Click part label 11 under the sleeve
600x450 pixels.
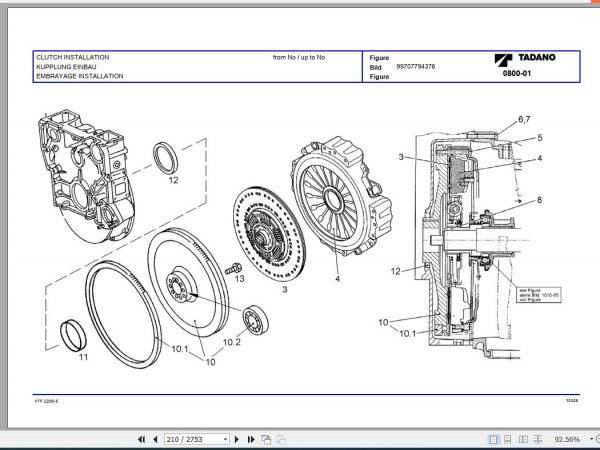point(83,357)
